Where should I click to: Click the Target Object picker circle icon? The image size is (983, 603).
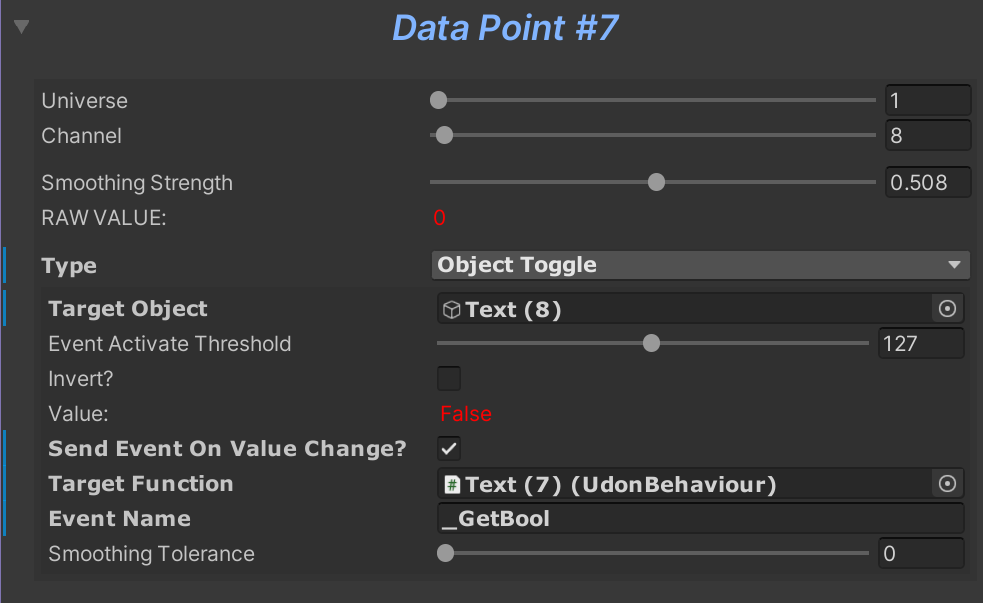click(x=947, y=309)
